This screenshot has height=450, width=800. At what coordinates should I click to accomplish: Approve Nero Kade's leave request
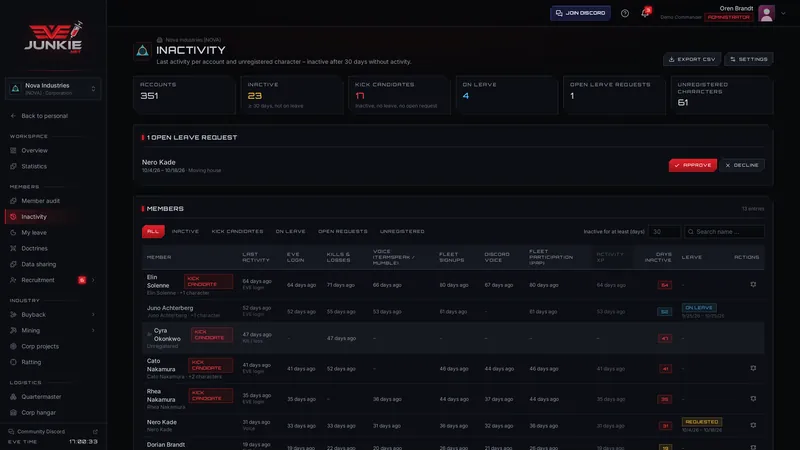point(692,165)
